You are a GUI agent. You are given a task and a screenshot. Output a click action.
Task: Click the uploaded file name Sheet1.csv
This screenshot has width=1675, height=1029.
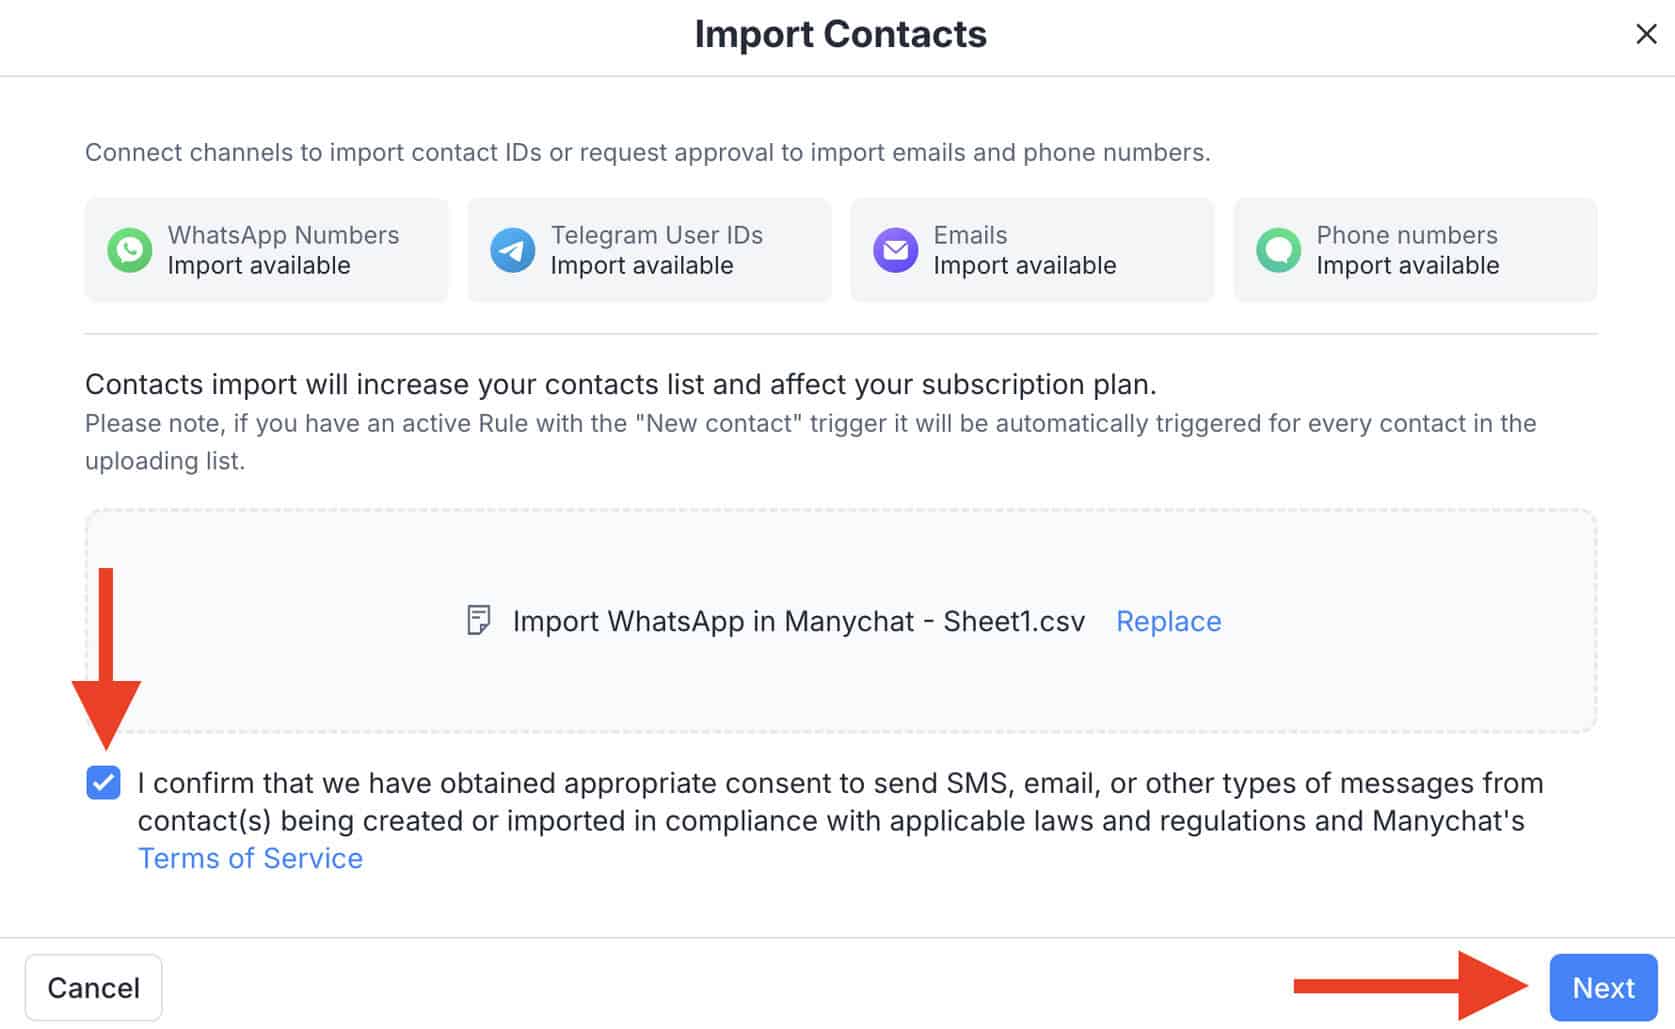pyautogui.click(x=798, y=621)
